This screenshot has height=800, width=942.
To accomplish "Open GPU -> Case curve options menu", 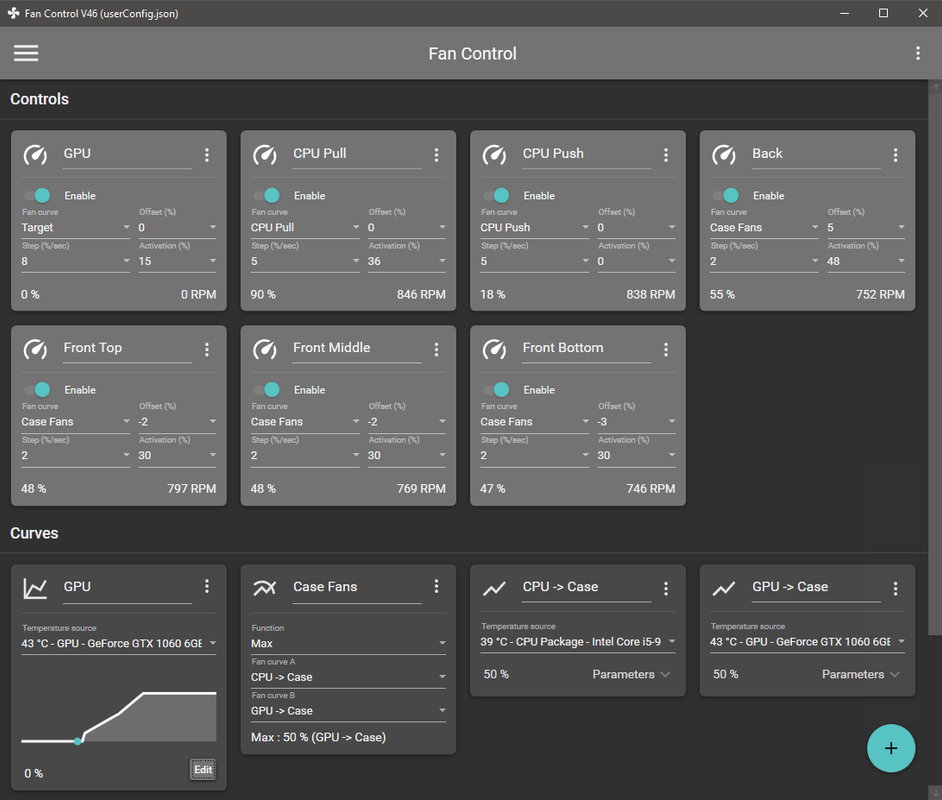I will (895, 589).
